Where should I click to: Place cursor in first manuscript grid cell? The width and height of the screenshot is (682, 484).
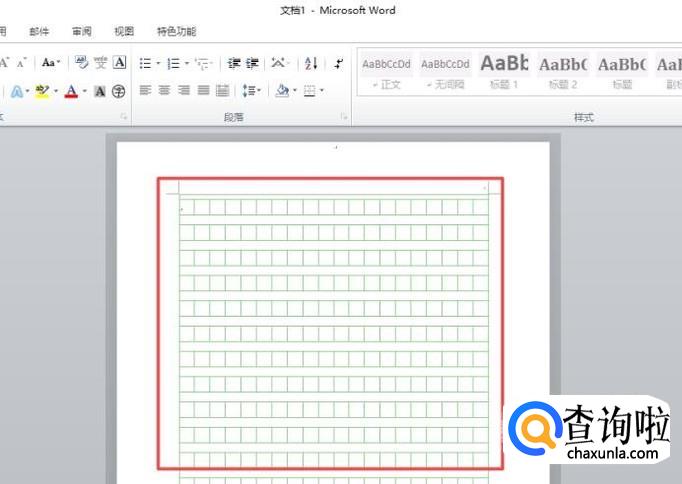coord(187,207)
